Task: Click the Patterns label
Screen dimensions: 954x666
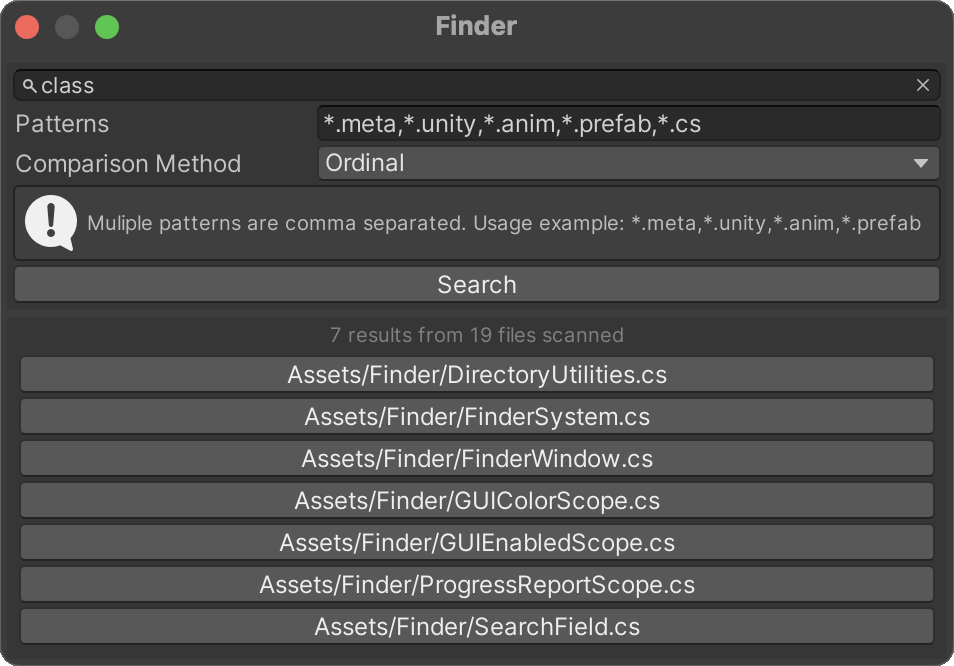Action: 62,123
